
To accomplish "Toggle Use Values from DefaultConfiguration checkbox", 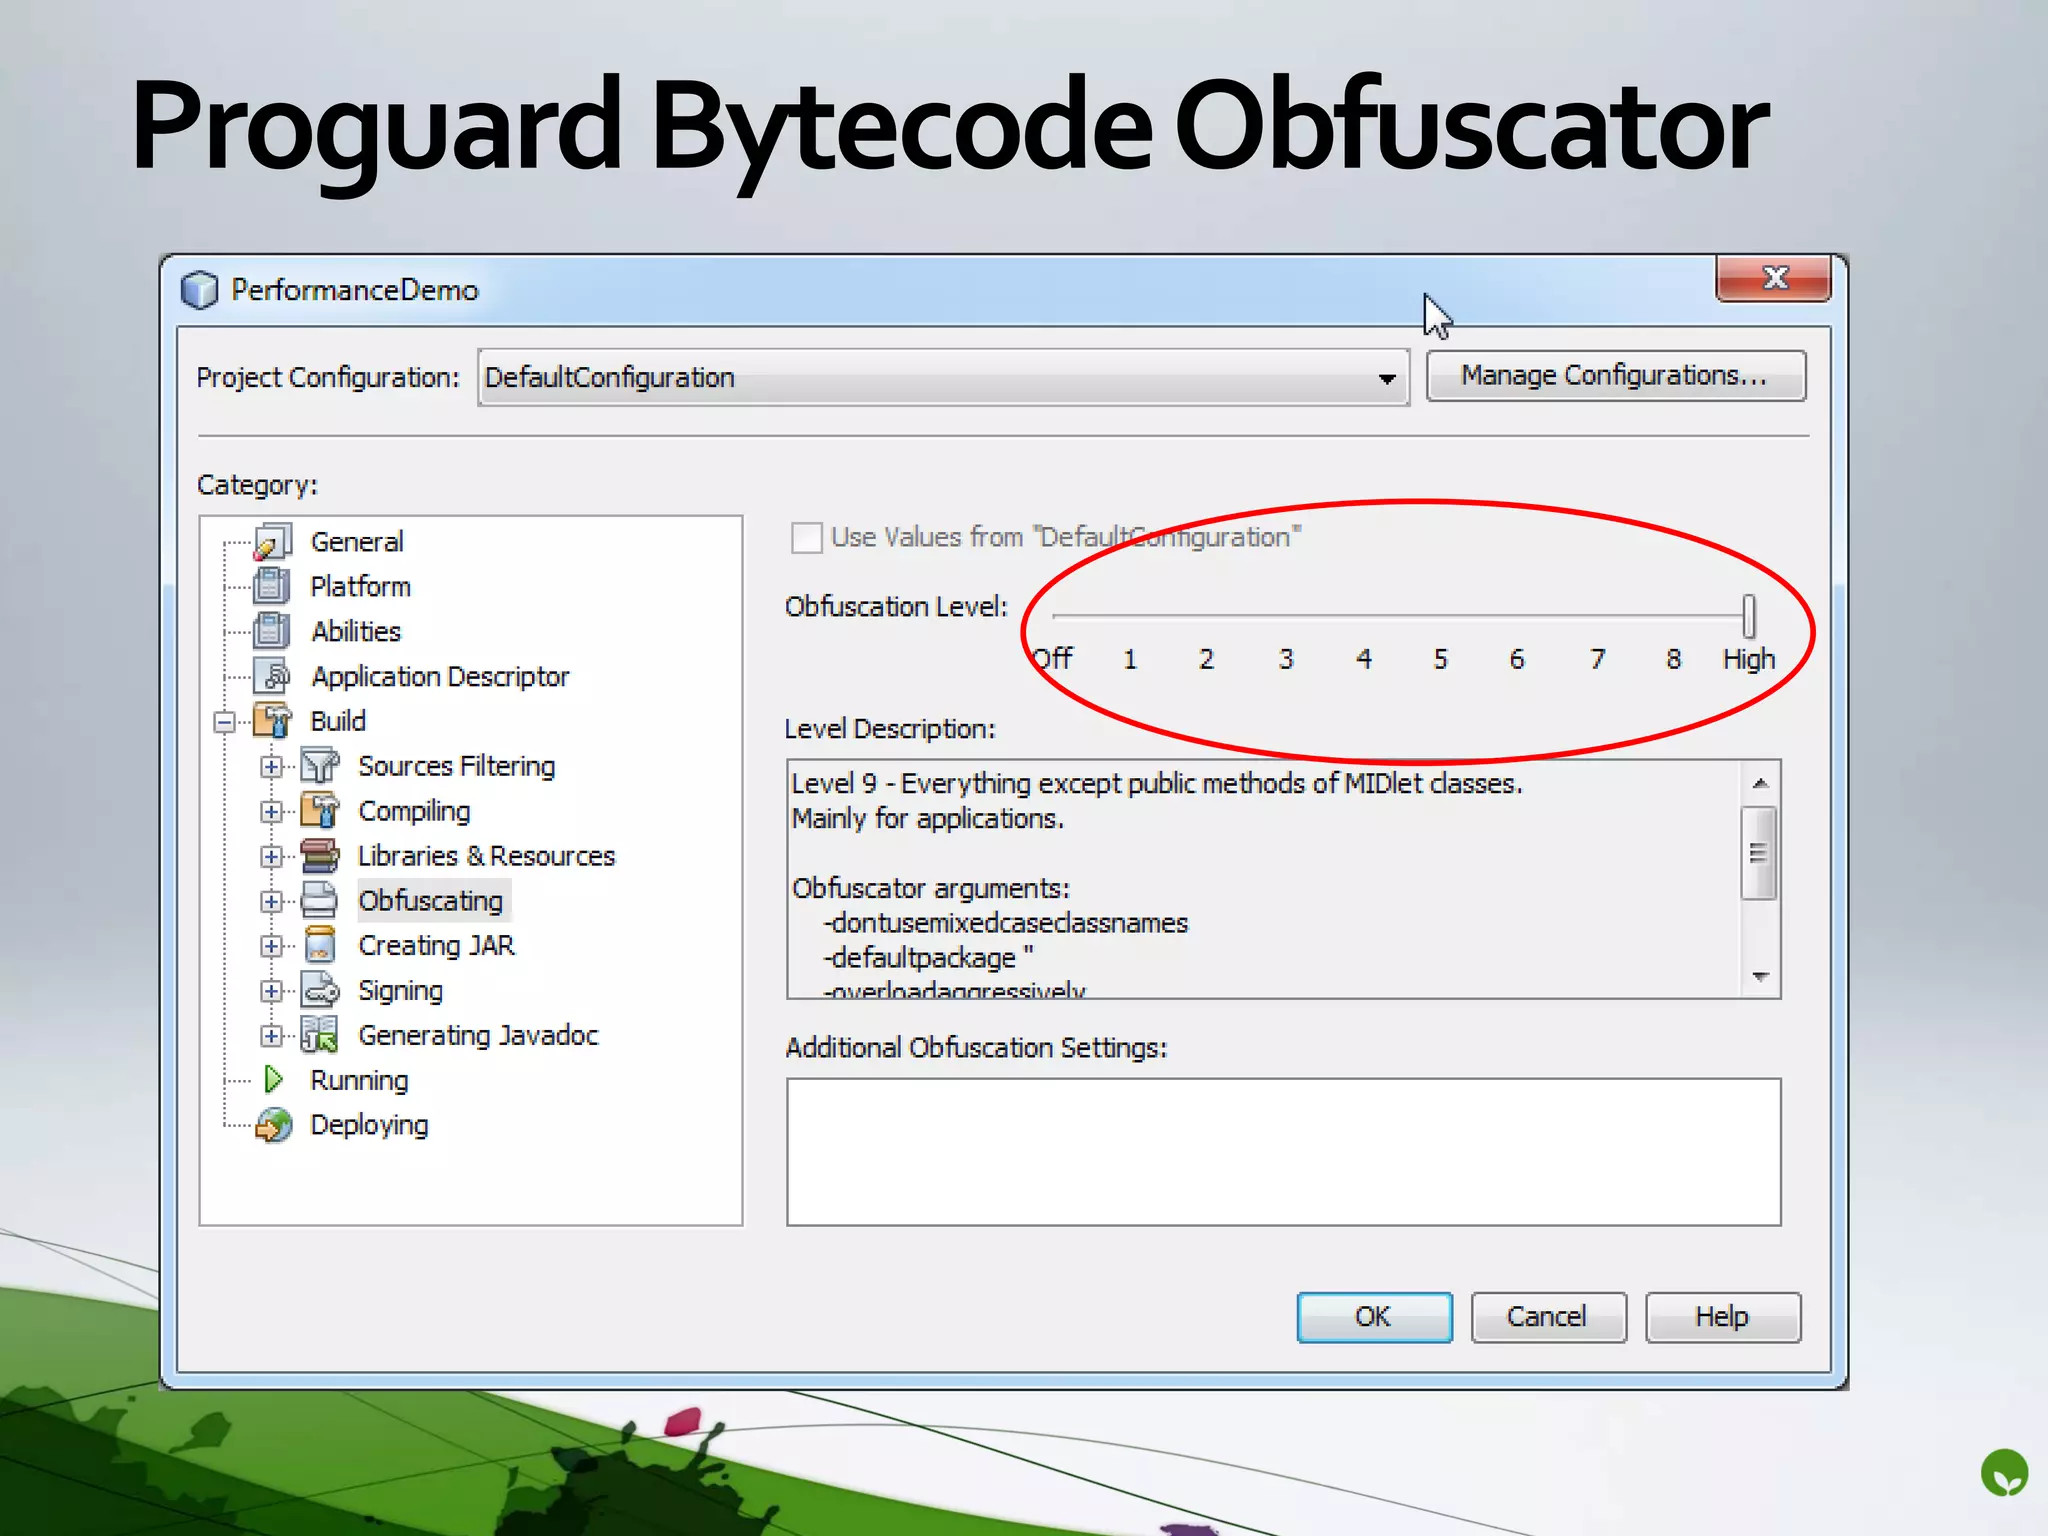I will (x=806, y=538).
